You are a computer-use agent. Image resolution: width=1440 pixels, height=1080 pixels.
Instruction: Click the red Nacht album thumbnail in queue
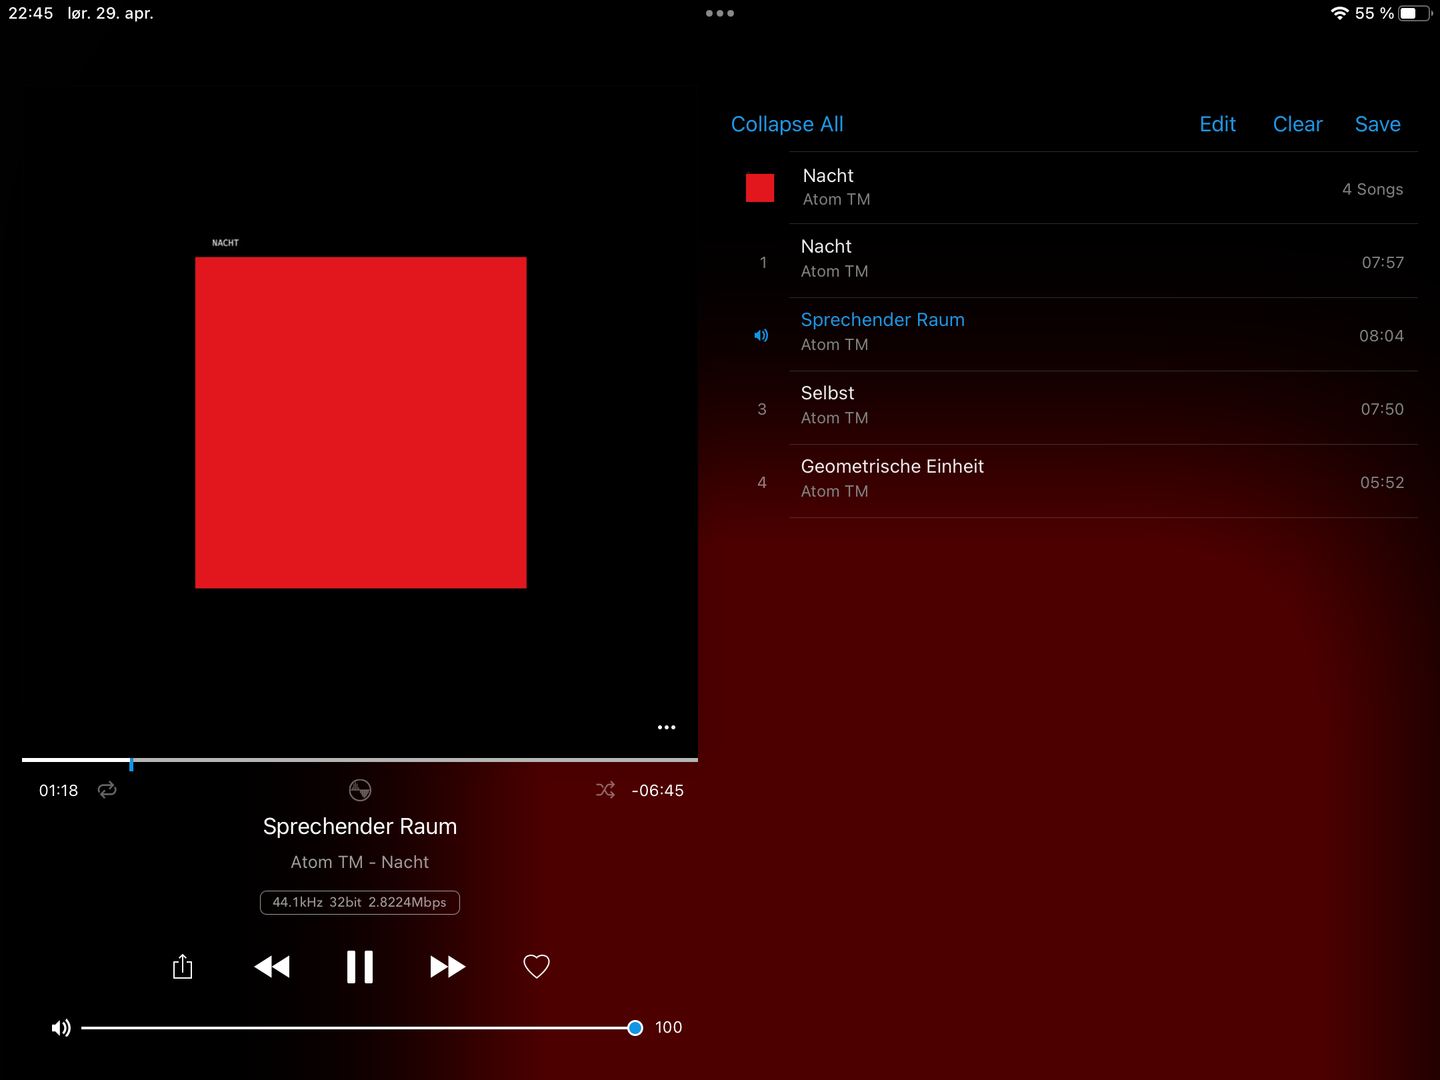[760, 188]
